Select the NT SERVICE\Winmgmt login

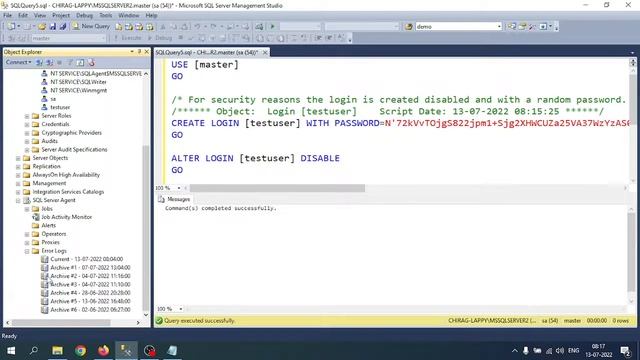click(x=79, y=90)
